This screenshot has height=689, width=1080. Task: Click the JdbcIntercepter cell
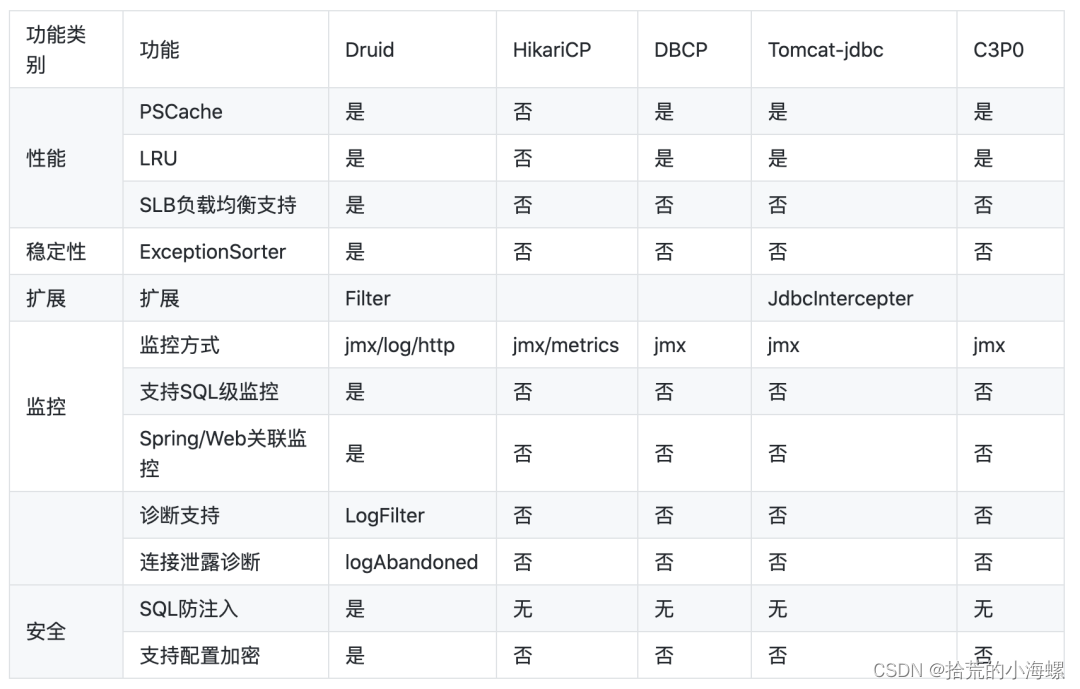point(854,298)
